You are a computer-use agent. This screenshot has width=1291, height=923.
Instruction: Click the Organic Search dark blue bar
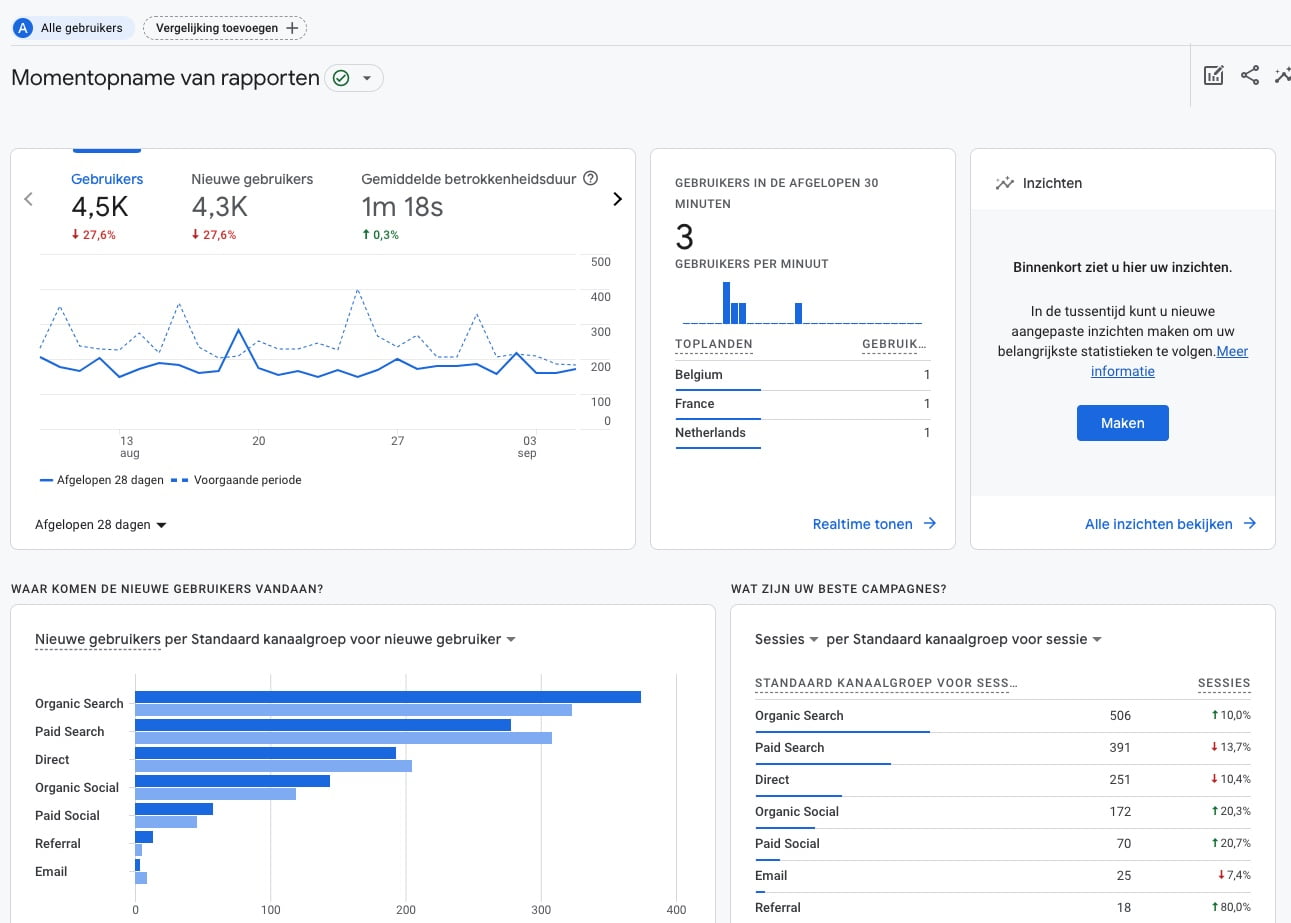point(388,697)
